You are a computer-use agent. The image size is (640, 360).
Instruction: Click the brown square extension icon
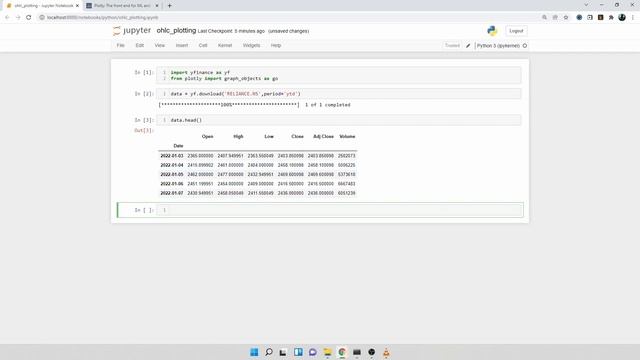coord(600,18)
